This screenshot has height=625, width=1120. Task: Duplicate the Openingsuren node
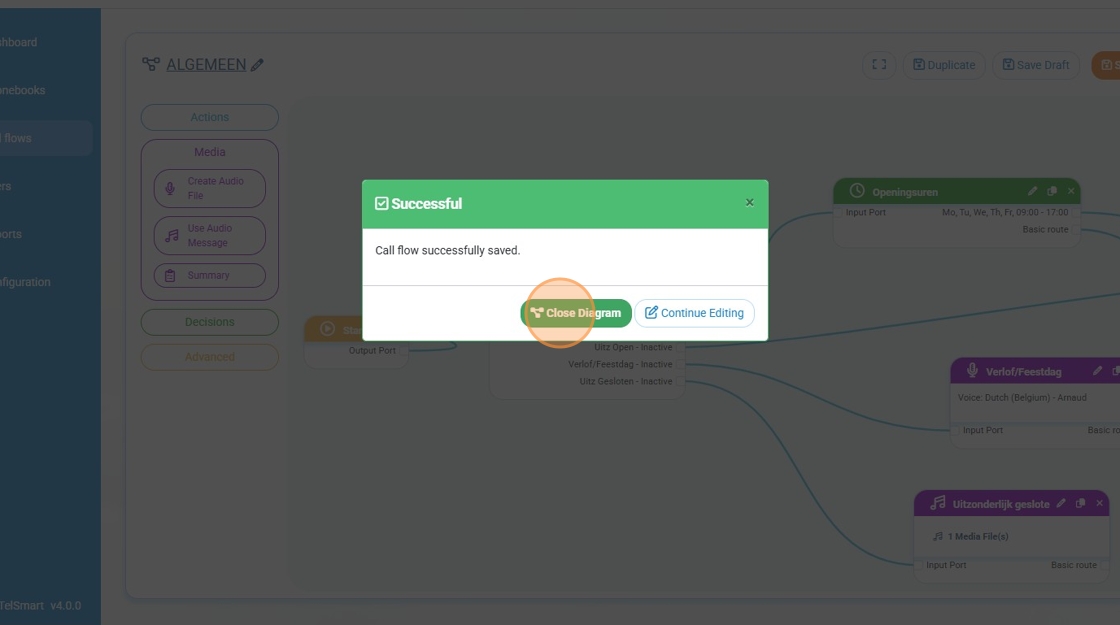click(x=1052, y=191)
